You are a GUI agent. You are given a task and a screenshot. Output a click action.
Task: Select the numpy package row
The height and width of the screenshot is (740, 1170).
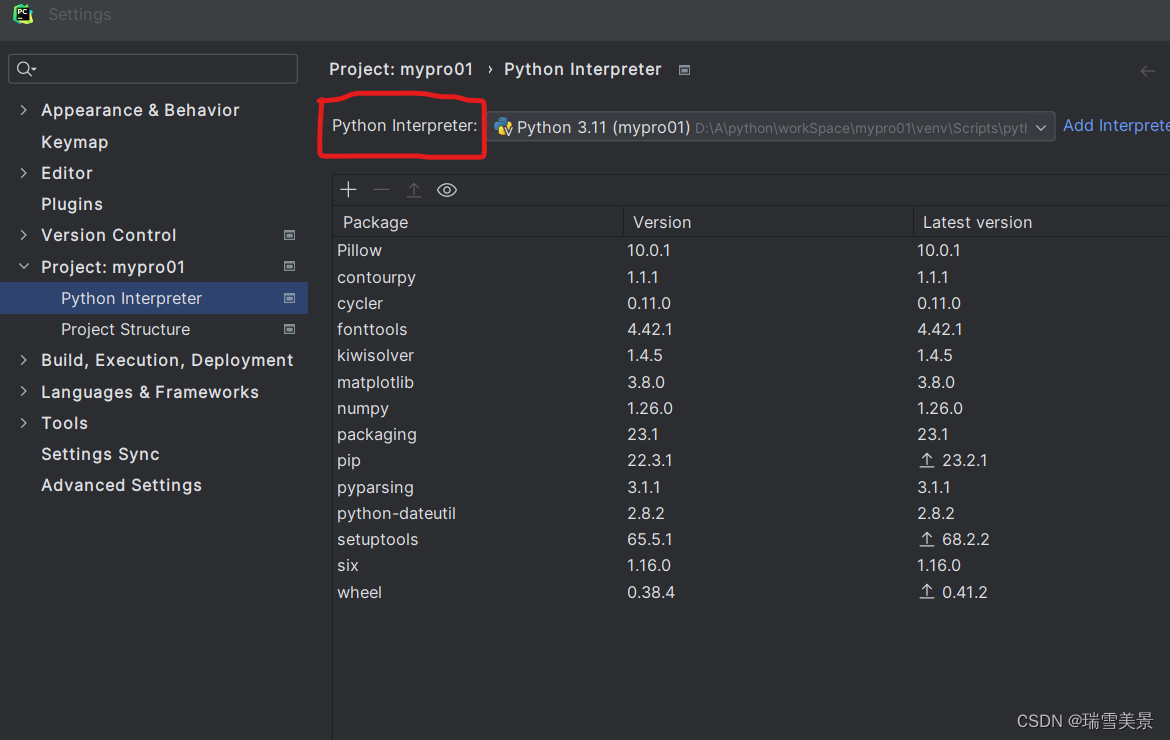point(751,408)
